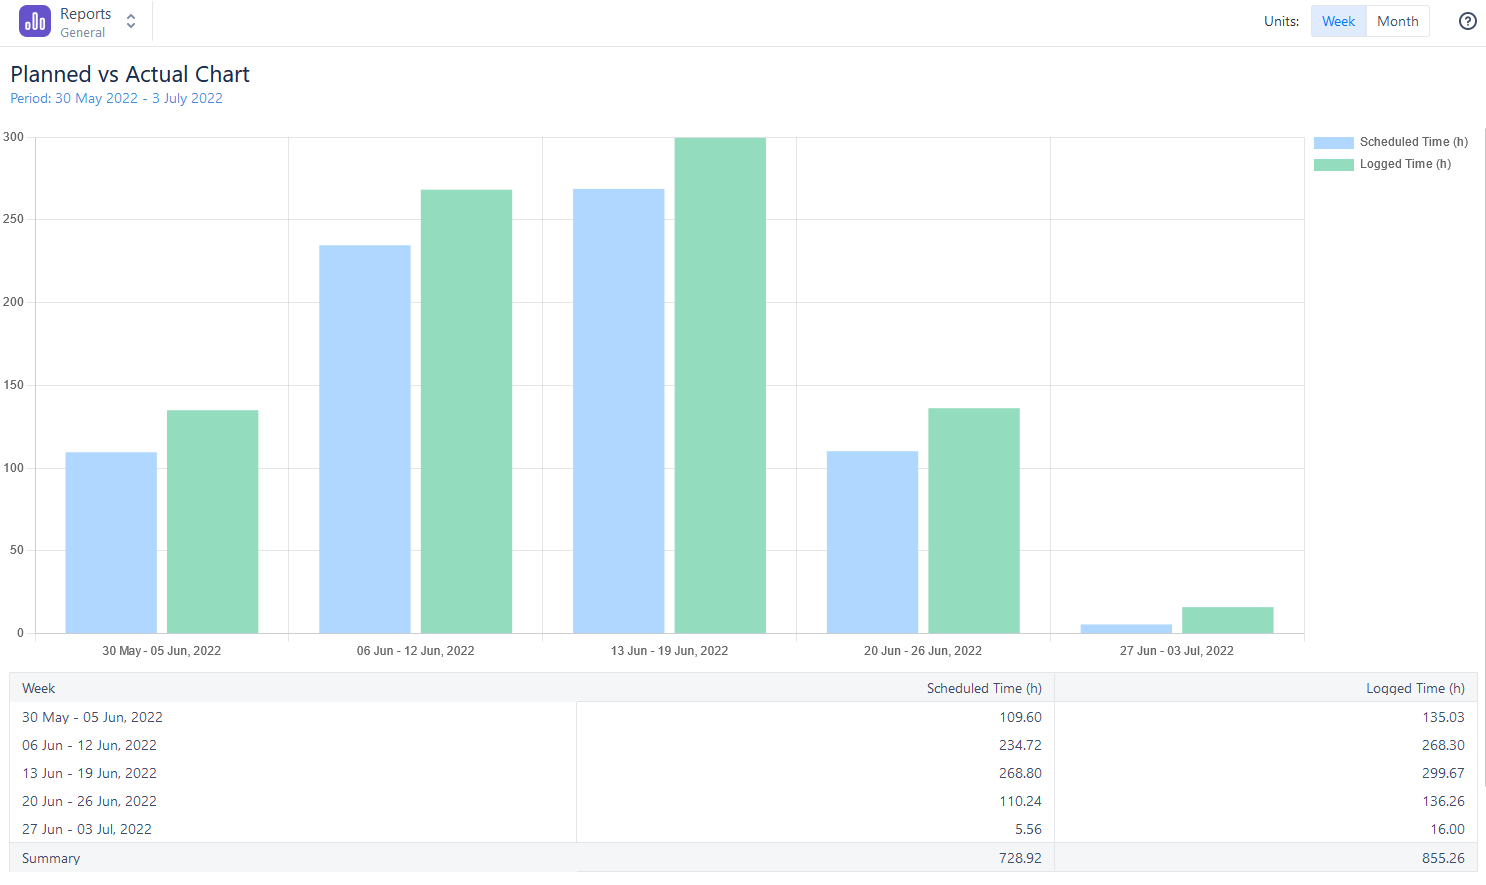Click Scheduled Time bar for 13 Jun - 19 Jun
The image size is (1486, 885).
(619, 411)
